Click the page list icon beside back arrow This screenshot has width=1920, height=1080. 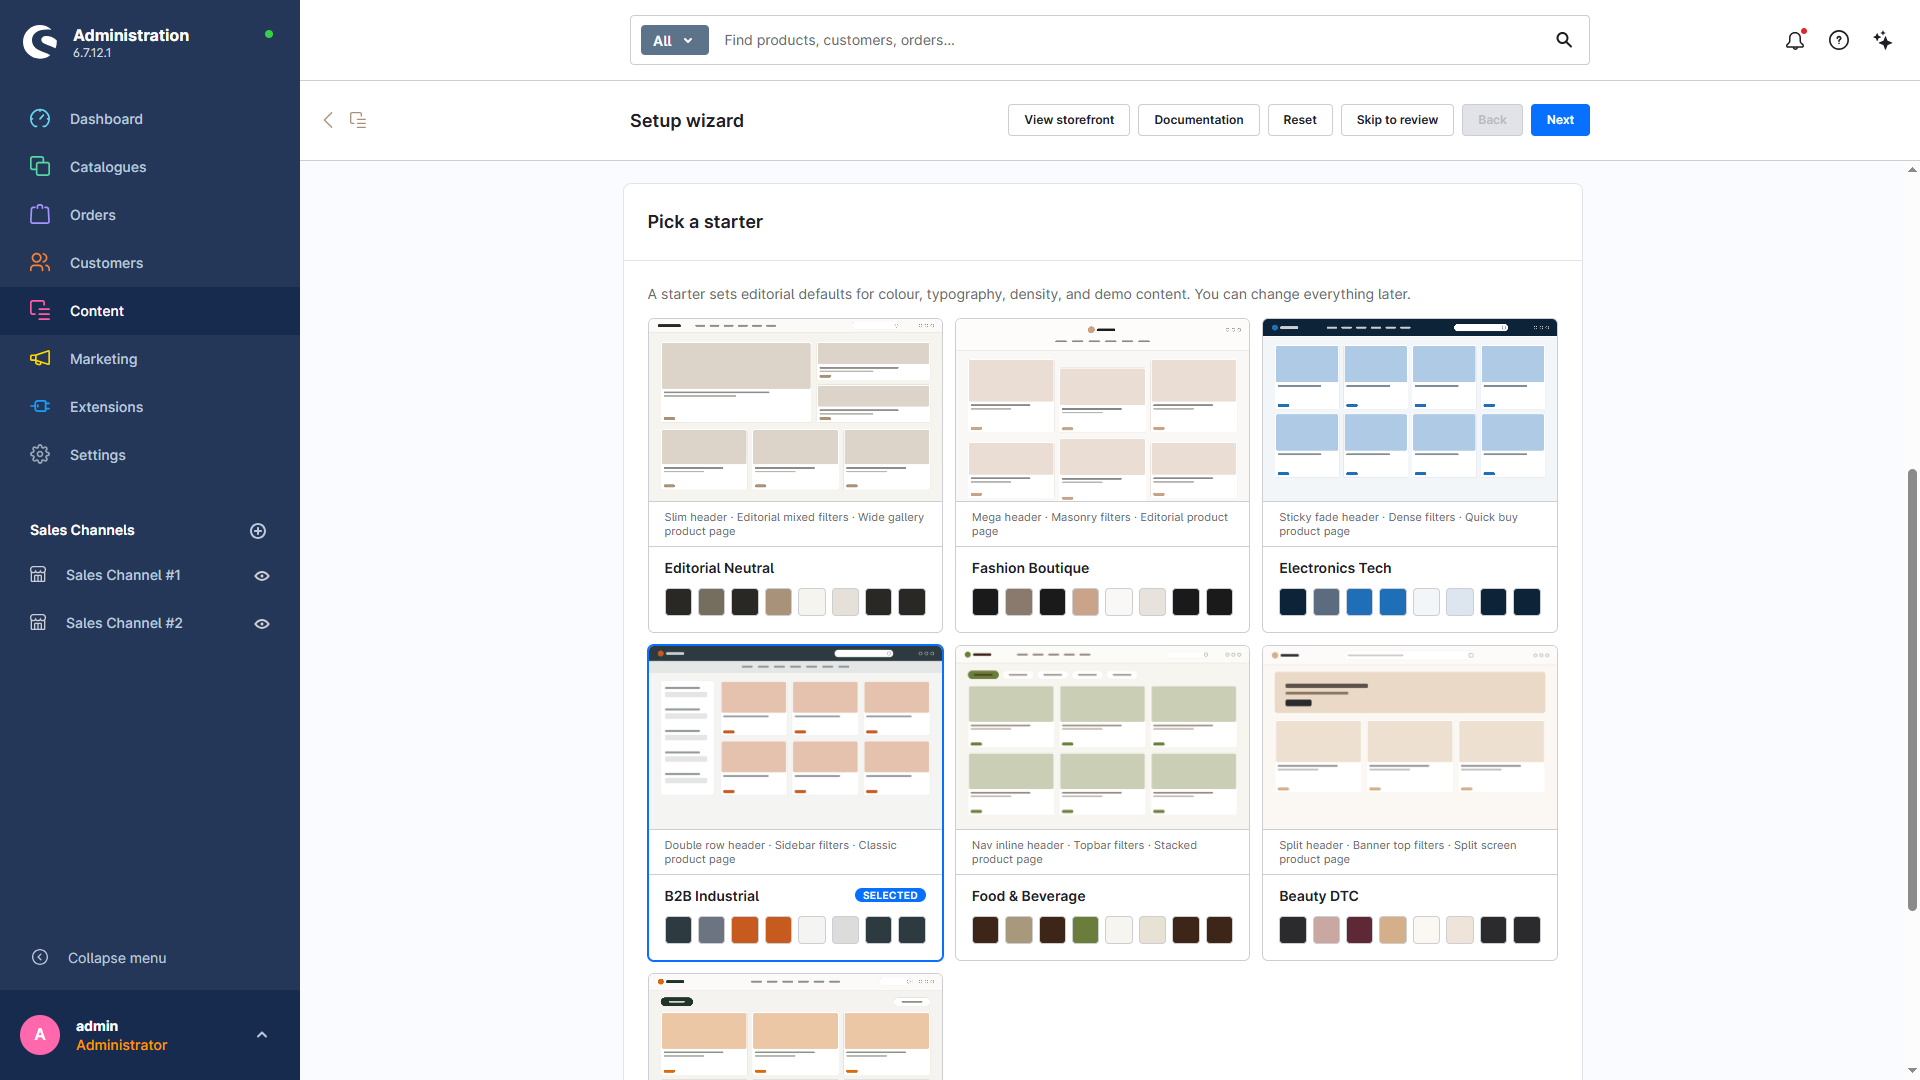pos(358,120)
